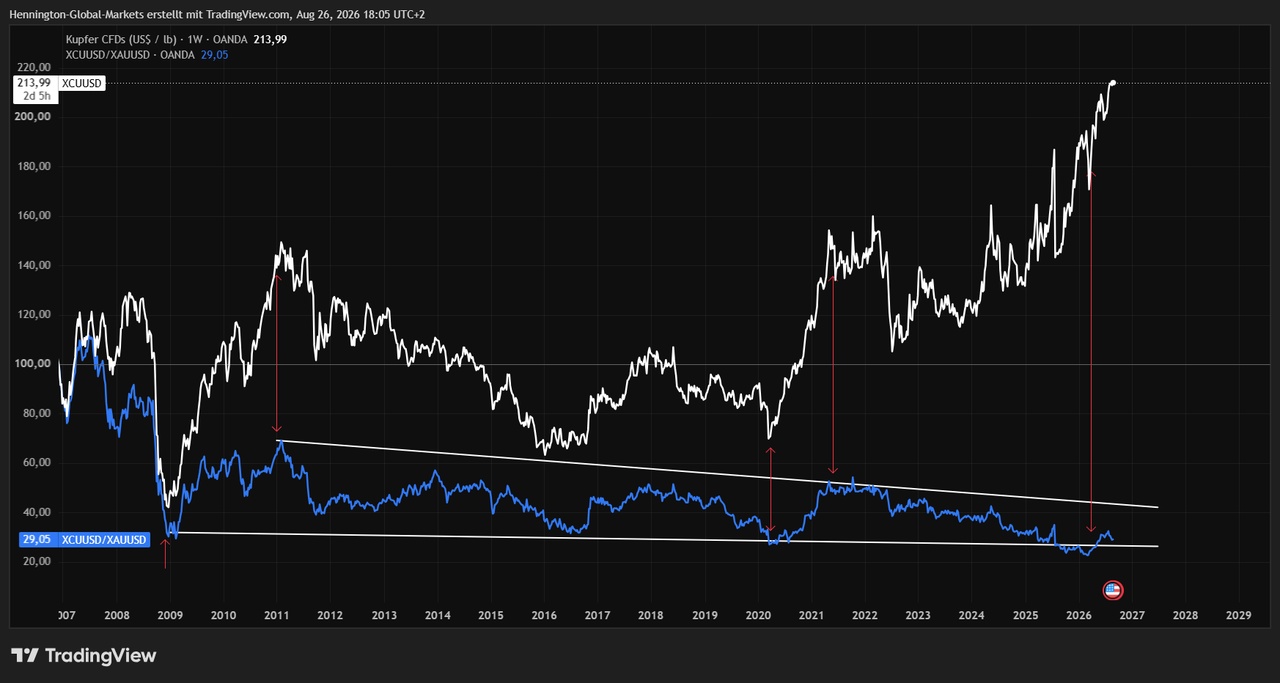This screenshot has width=1280, height=683.
Task: Click the blue XCUUSD/XAUUSD symbol tag
Action: point(105,540)
